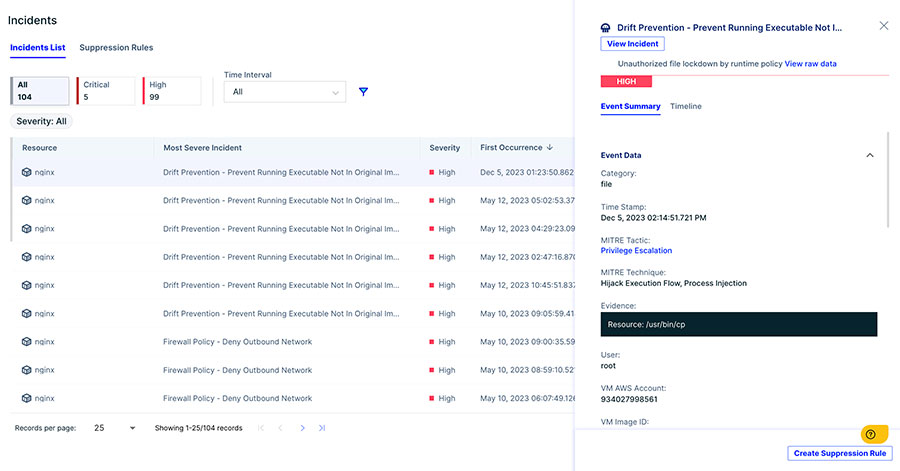This screenshot has height=471, width=900.
Task: Jump to last page of records
Action: point(322,428)
